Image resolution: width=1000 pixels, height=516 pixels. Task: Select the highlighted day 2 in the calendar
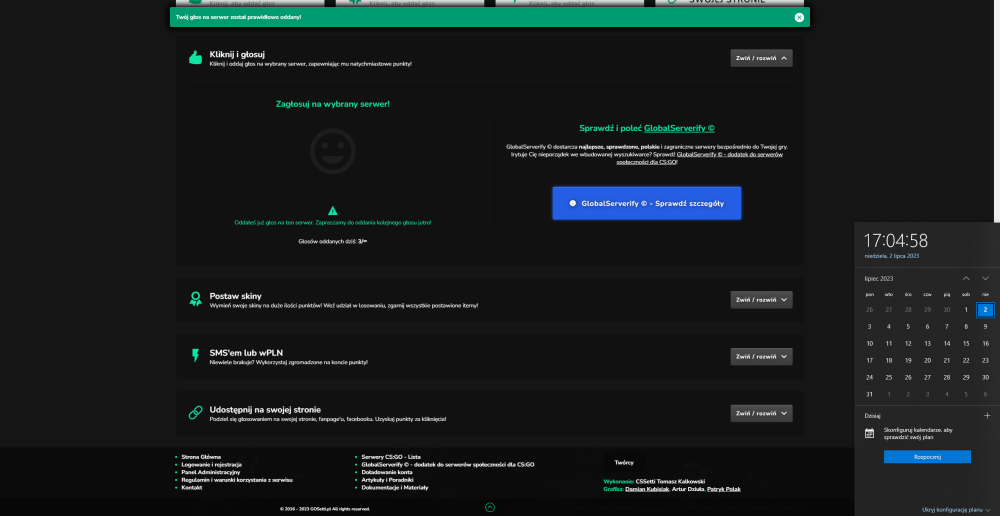985,309
